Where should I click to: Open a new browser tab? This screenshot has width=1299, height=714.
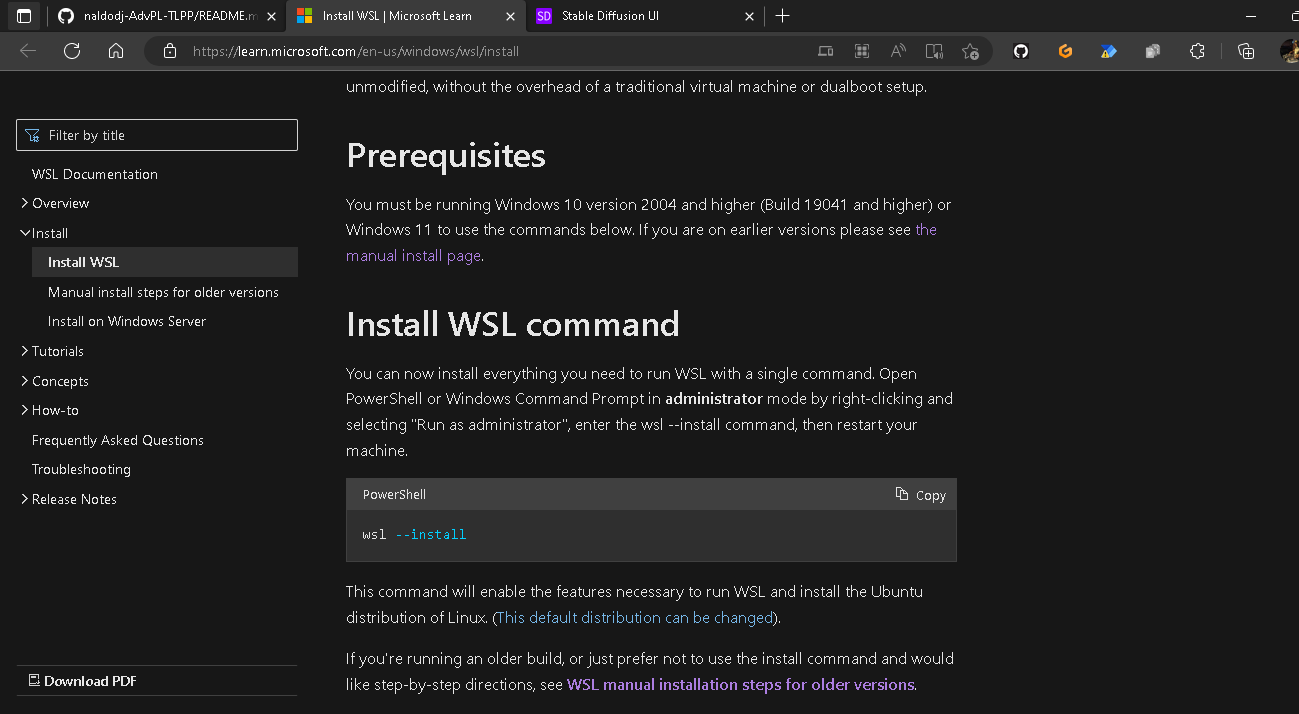click(x=783, y=16)
